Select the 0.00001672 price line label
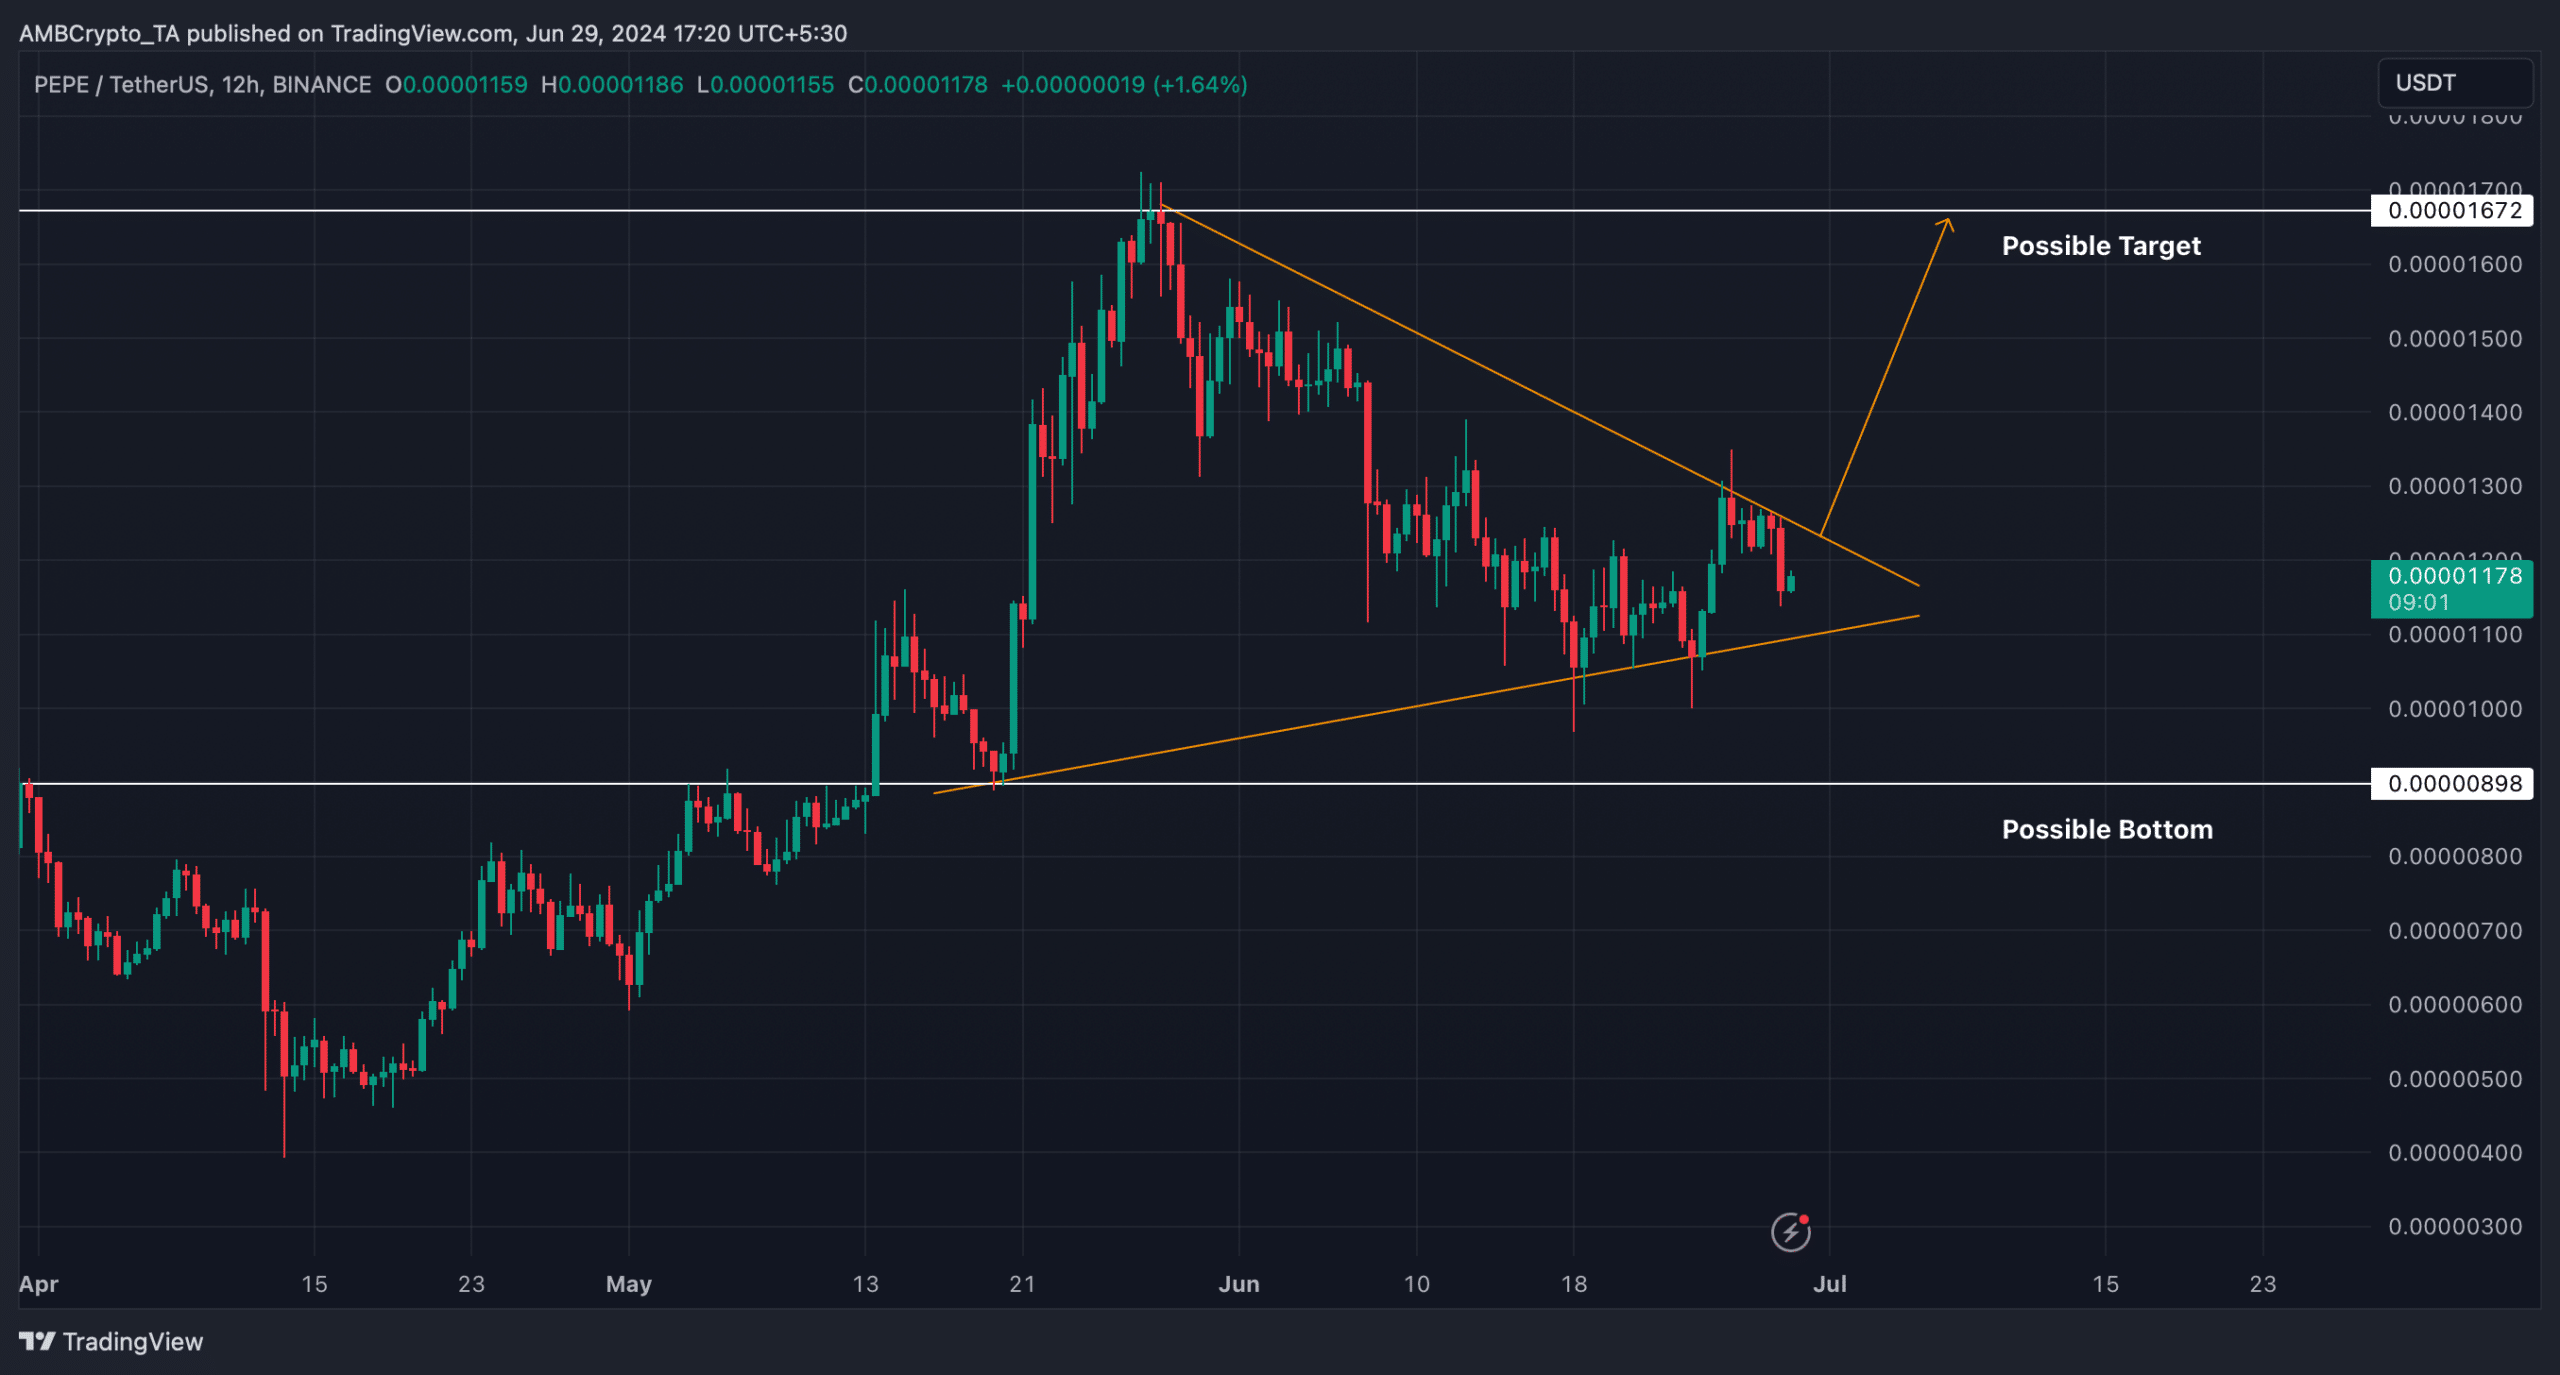2560x1375 pixels. [2452, 210]
